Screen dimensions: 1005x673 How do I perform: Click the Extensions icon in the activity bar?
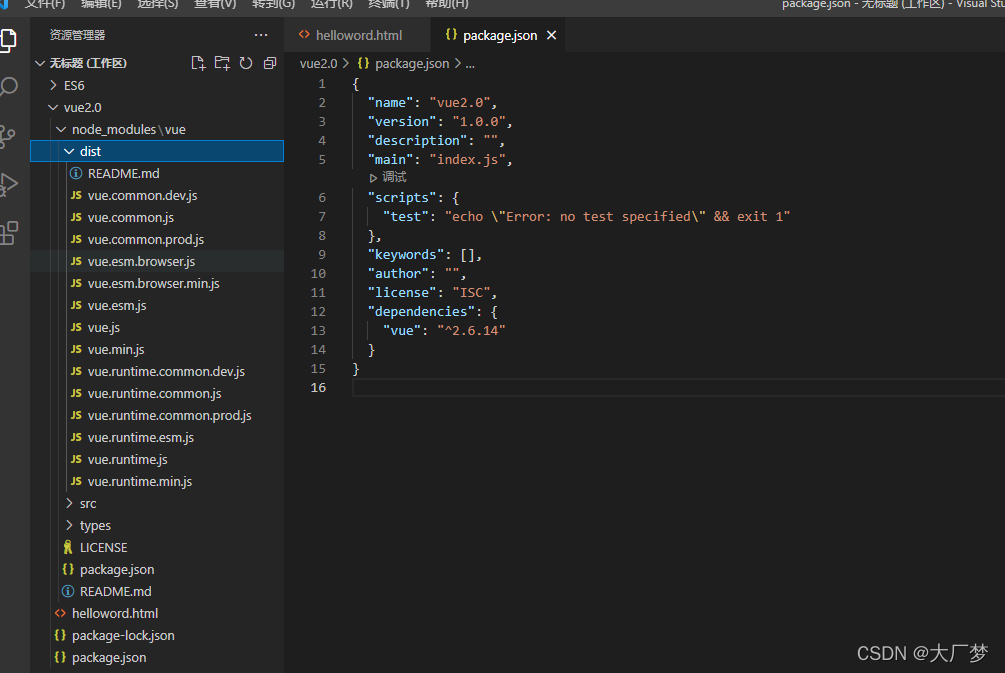[10, 231]
